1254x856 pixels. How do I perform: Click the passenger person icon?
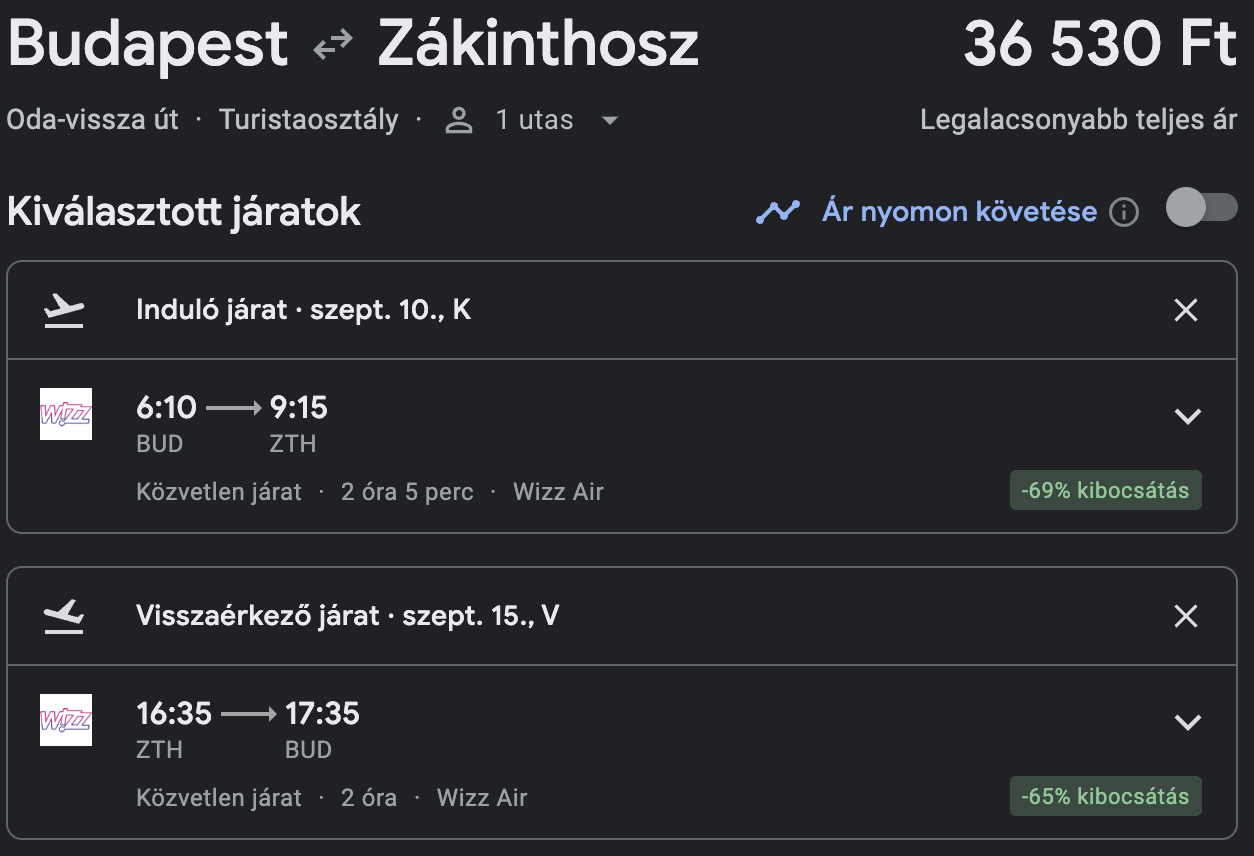pos(459,121)
